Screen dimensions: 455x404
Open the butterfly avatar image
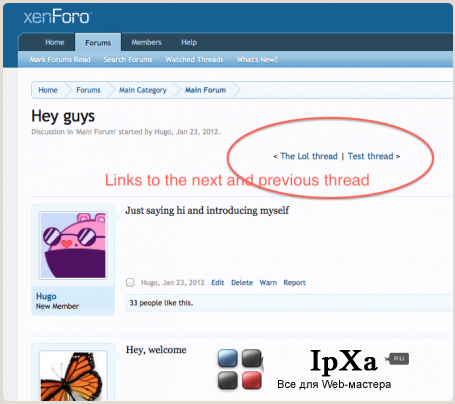pyautogui.click(x=73, y=376)
